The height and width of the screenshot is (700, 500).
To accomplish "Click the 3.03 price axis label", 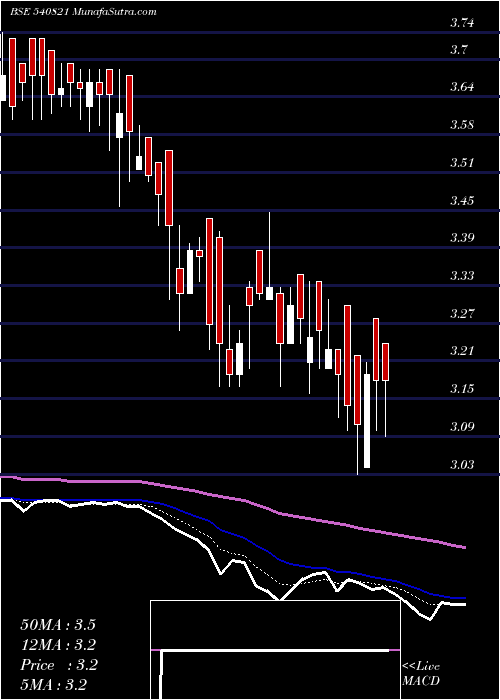I will pos(462,465).
